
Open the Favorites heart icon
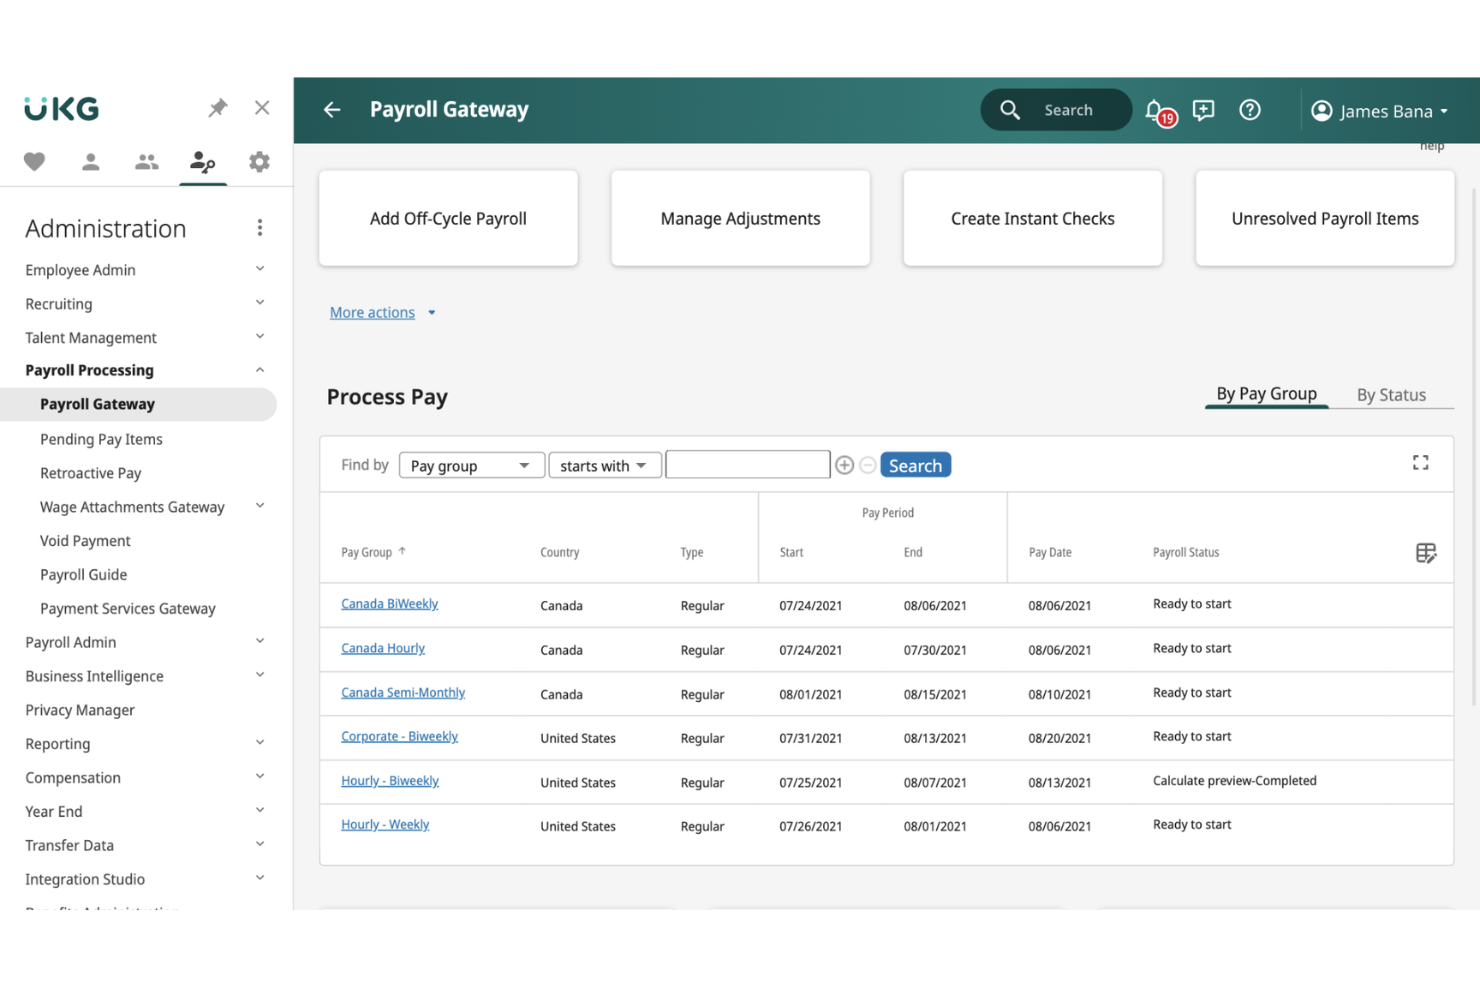tap(35, 161)
